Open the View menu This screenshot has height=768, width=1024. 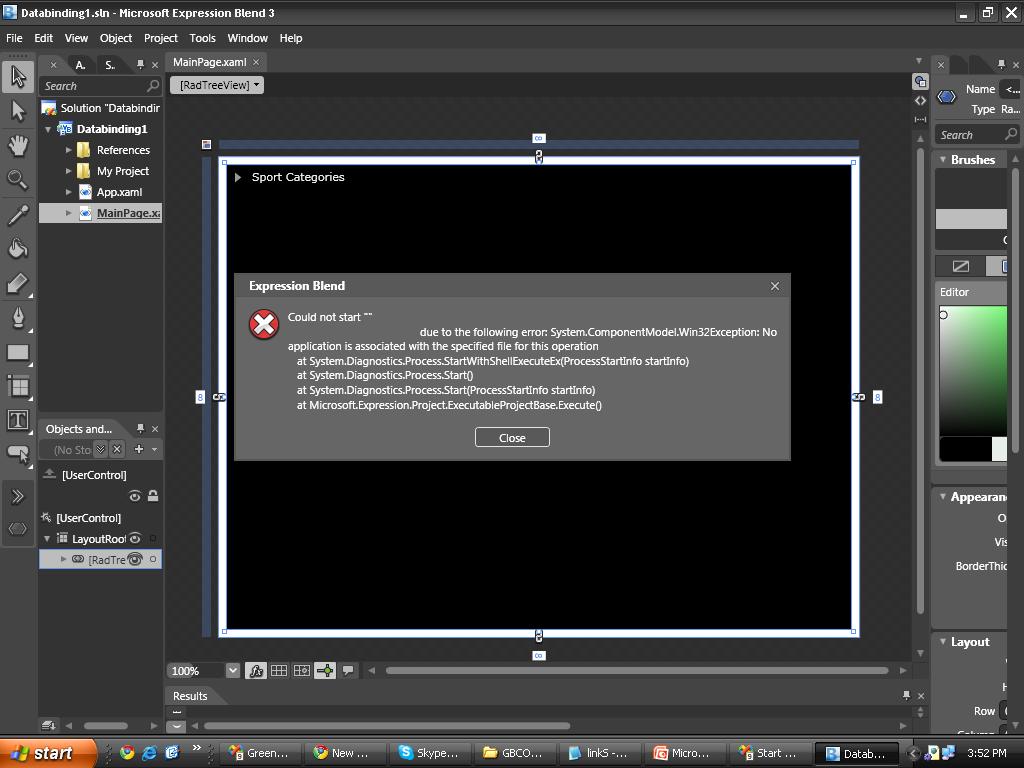(x=76, y=38)
